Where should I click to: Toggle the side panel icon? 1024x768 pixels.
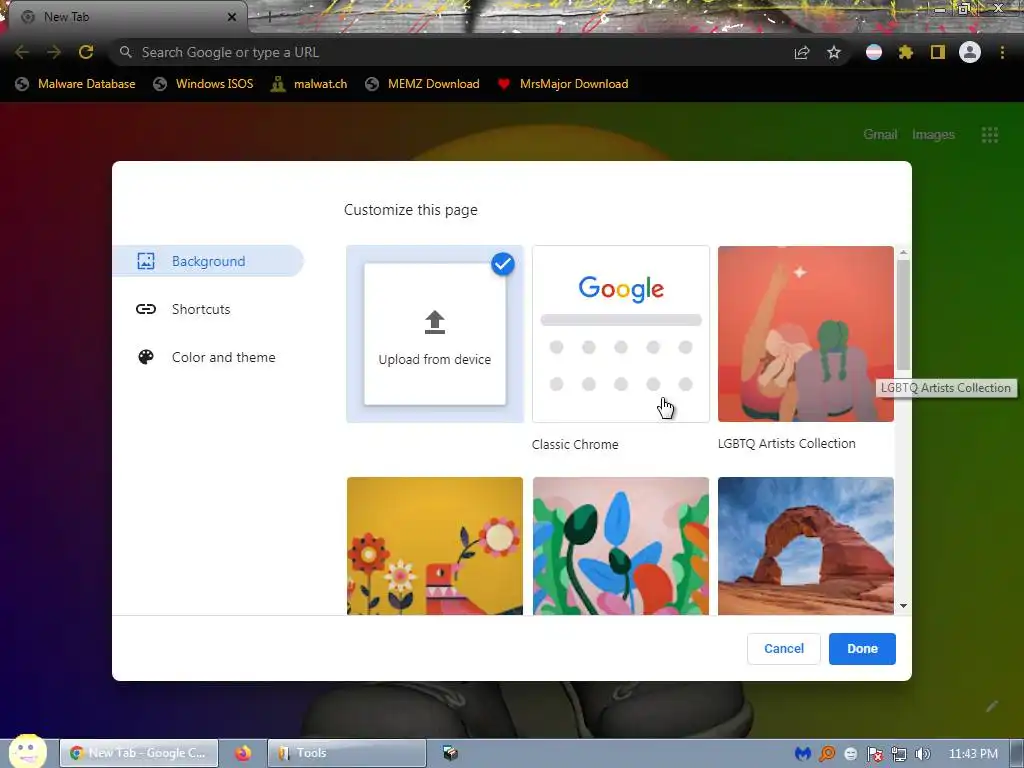pyautogui.click(x=938, y=52)
